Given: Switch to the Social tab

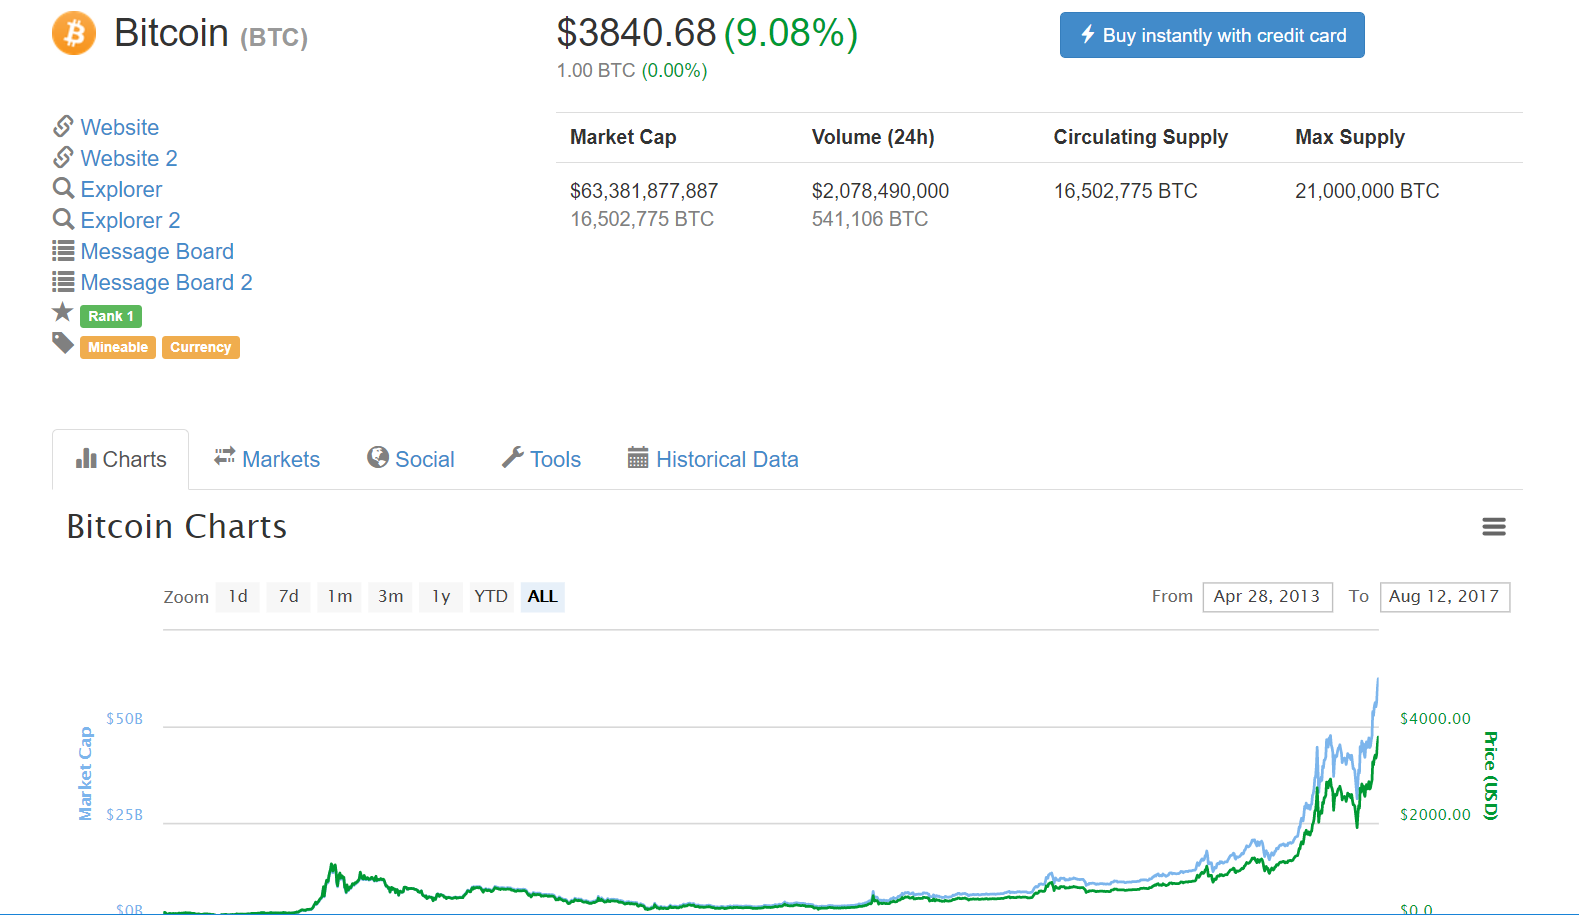Looking at the screenshot, I should 411,459.
